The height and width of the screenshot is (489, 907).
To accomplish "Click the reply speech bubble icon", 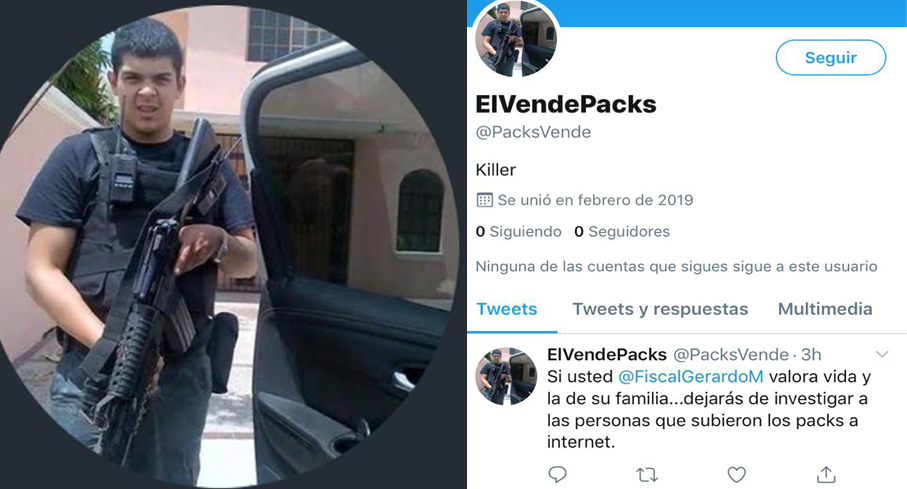I will pyautogui.click(x=557, y=475).
